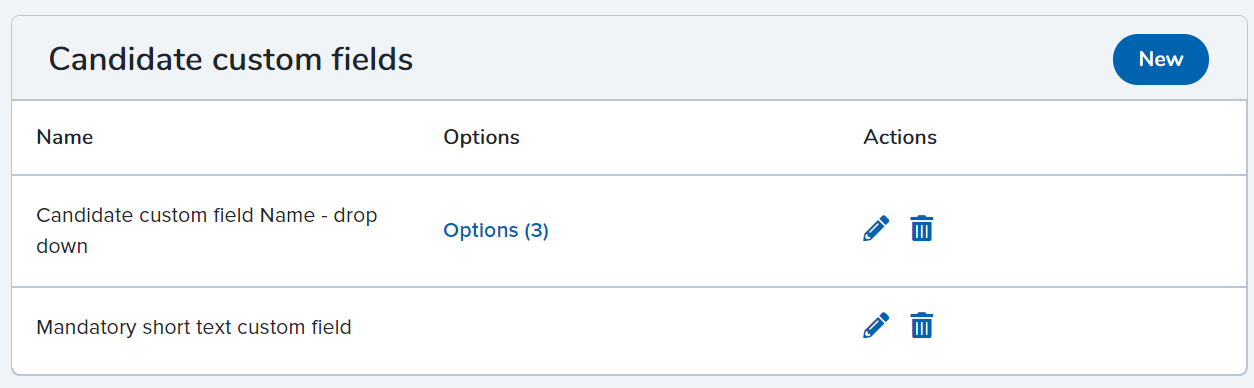Select the Mandatory short text custom field text
Screen dimensions: 1254x388
coord(194,327)
